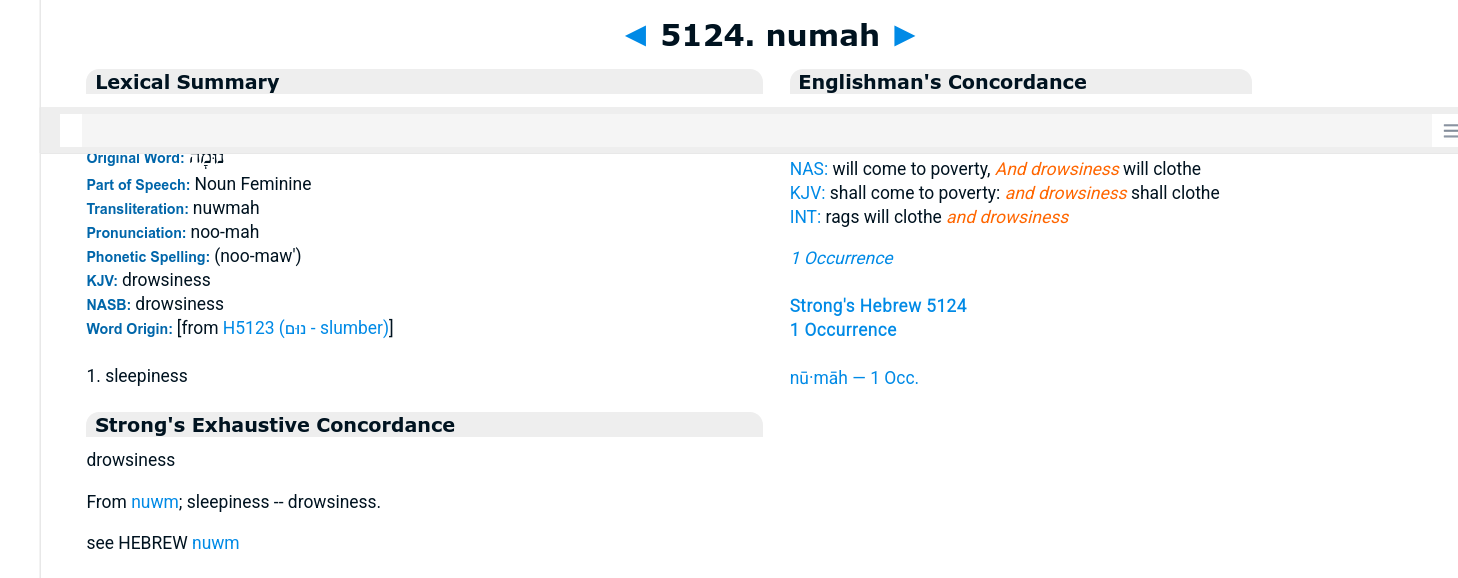Screen dimensions: 1458x578
Task: Click the 'Strong's Exhaustive Concordance' section header
Action: tap(275, 426)
